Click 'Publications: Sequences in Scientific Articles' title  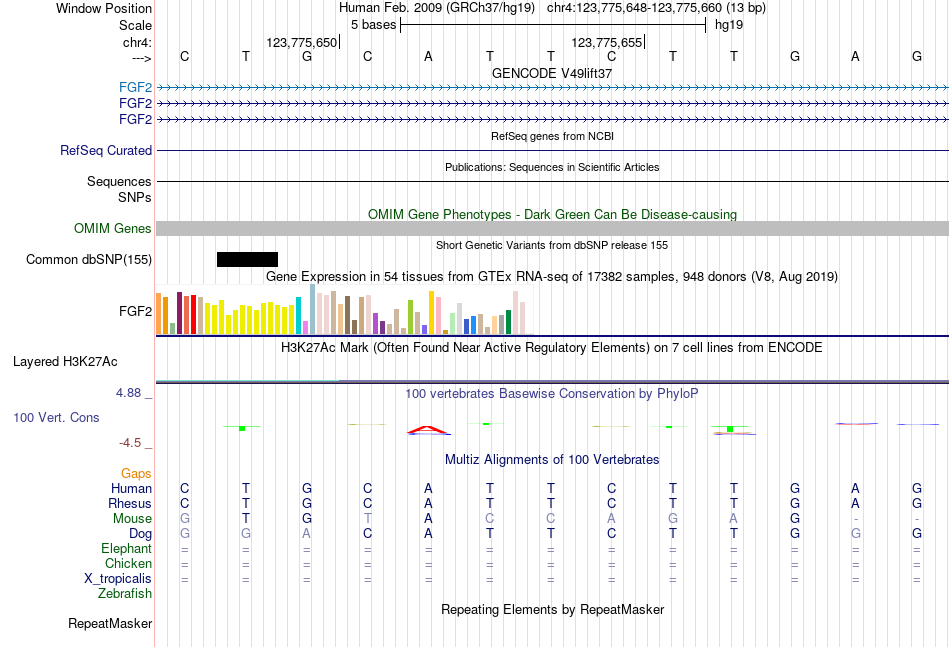[552, 167]
